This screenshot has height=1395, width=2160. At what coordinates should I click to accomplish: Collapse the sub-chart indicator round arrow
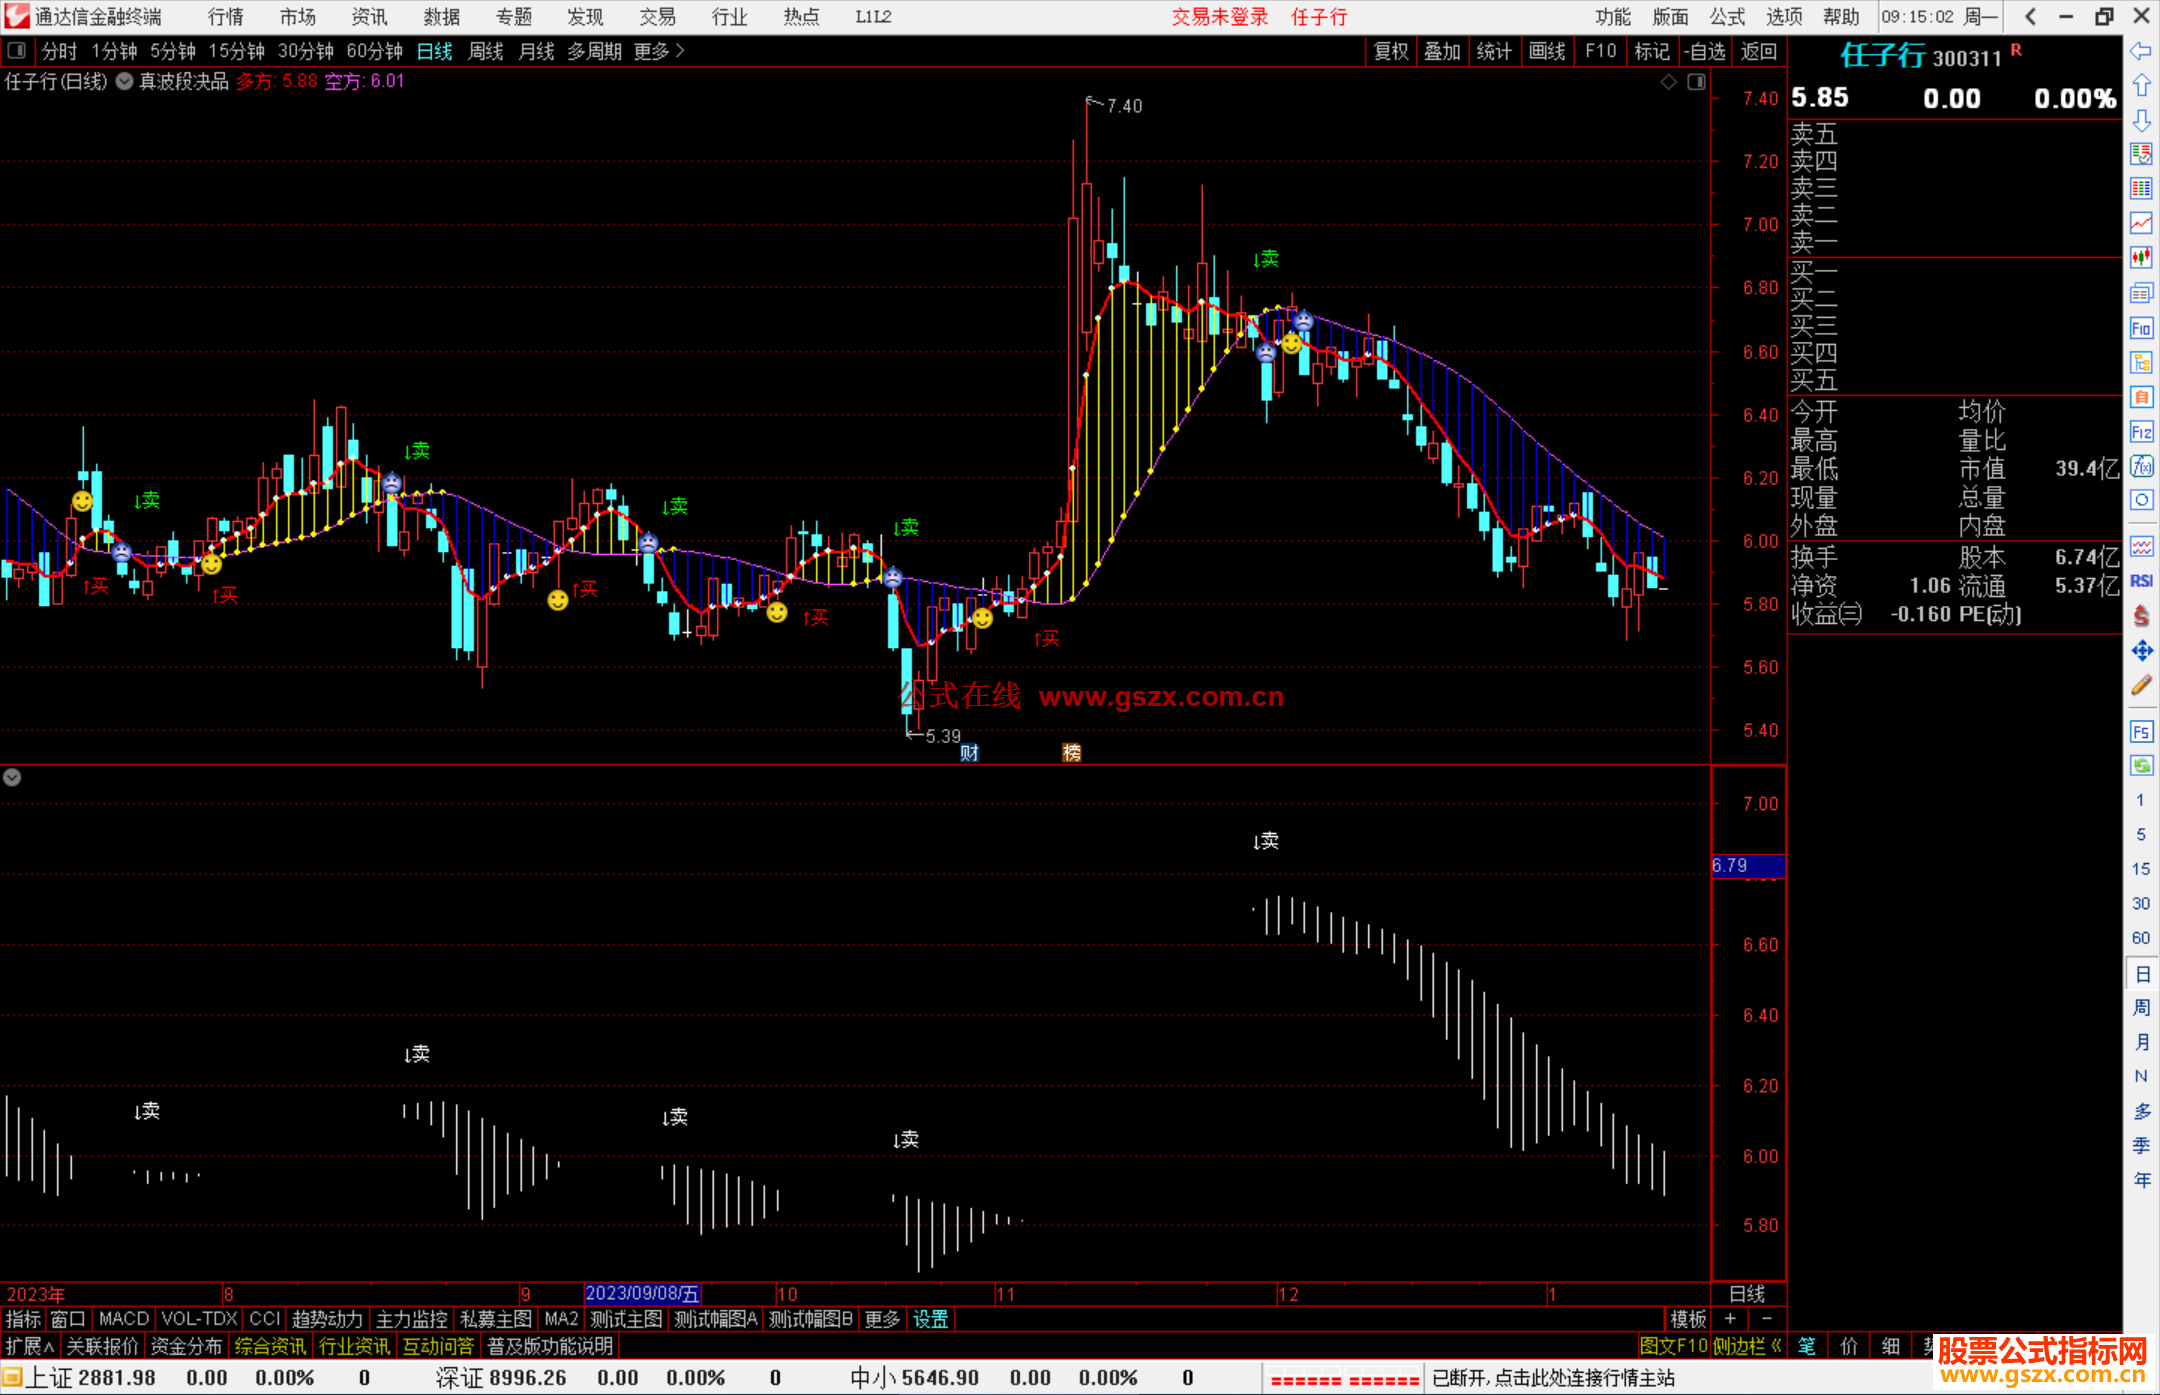12,777
